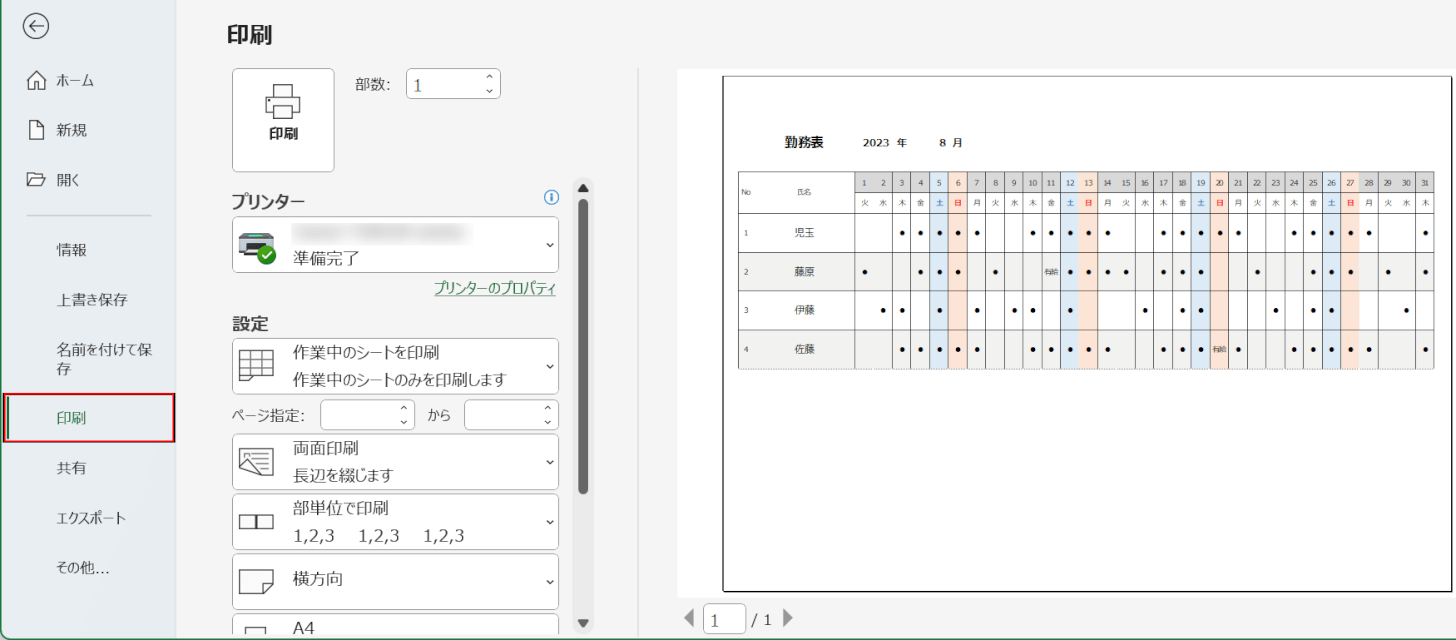Open the printer selection dropdown
1456x640 pixels.
point(395,245)
